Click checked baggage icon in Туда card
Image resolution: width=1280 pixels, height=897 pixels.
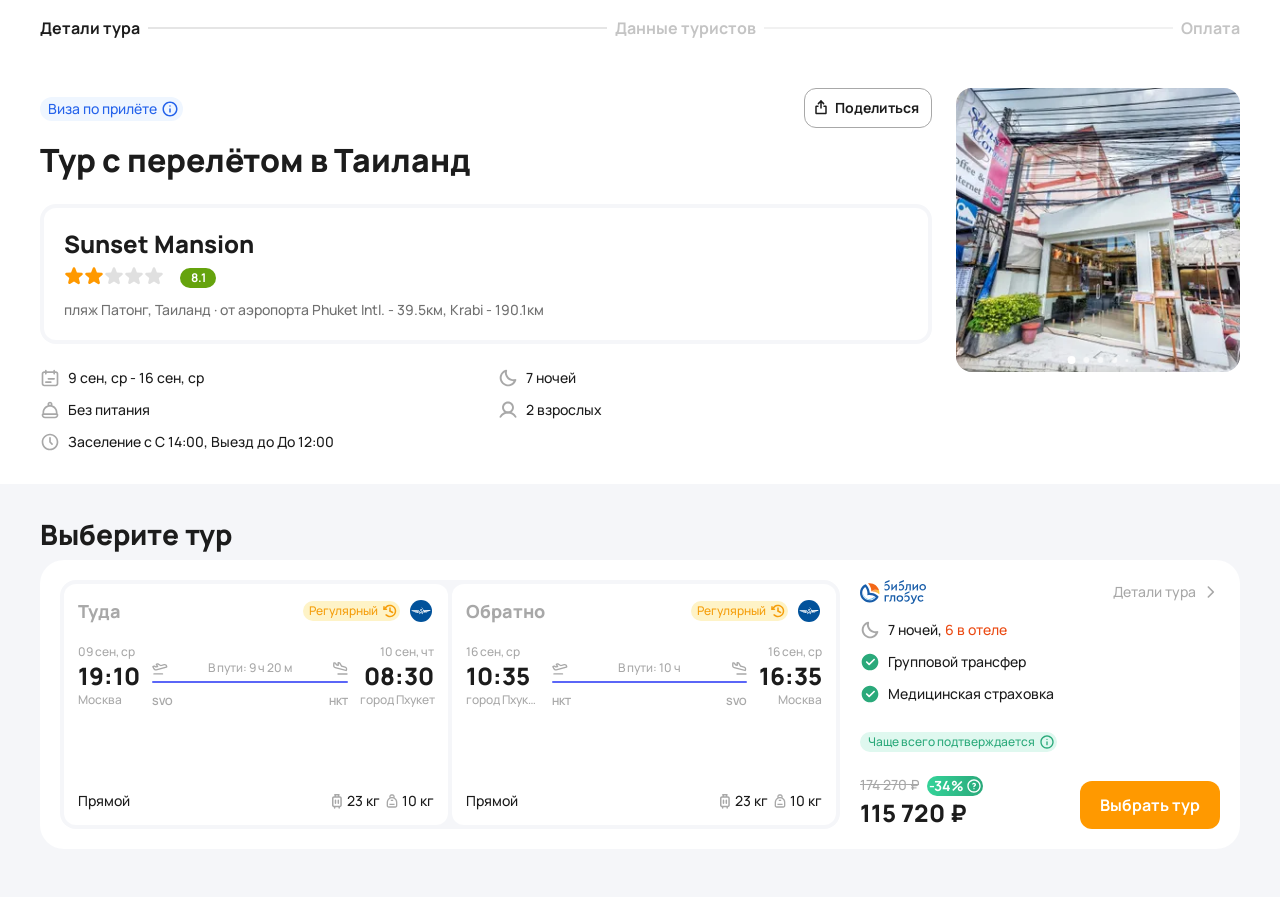click(x=337, y=801)
